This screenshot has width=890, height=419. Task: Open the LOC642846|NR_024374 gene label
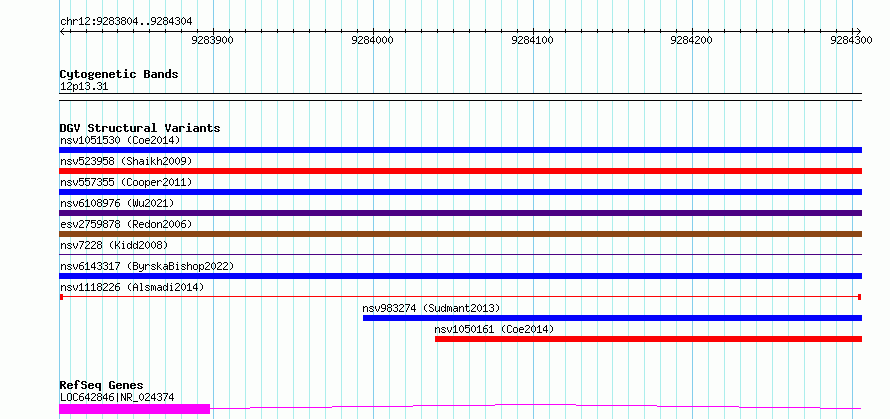[x=117, y=397]
